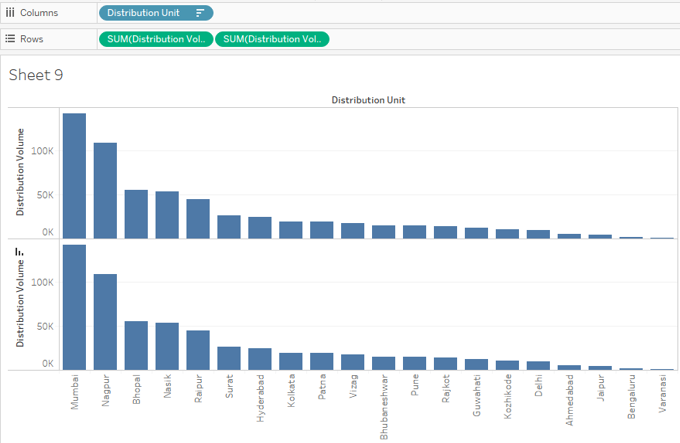Click the Rajkot axis label
The height and width of the screenshot is (443, 680).
[x=445, y=388]
